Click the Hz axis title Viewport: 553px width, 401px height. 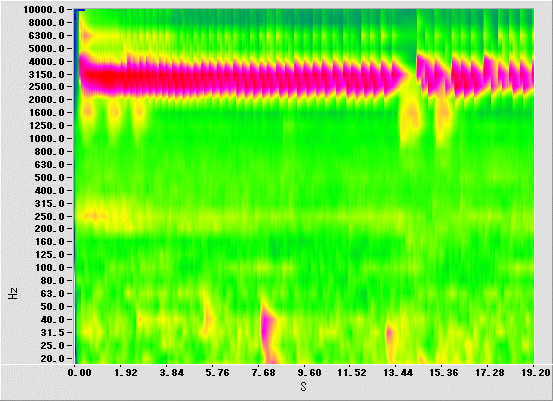pos(13,293)
